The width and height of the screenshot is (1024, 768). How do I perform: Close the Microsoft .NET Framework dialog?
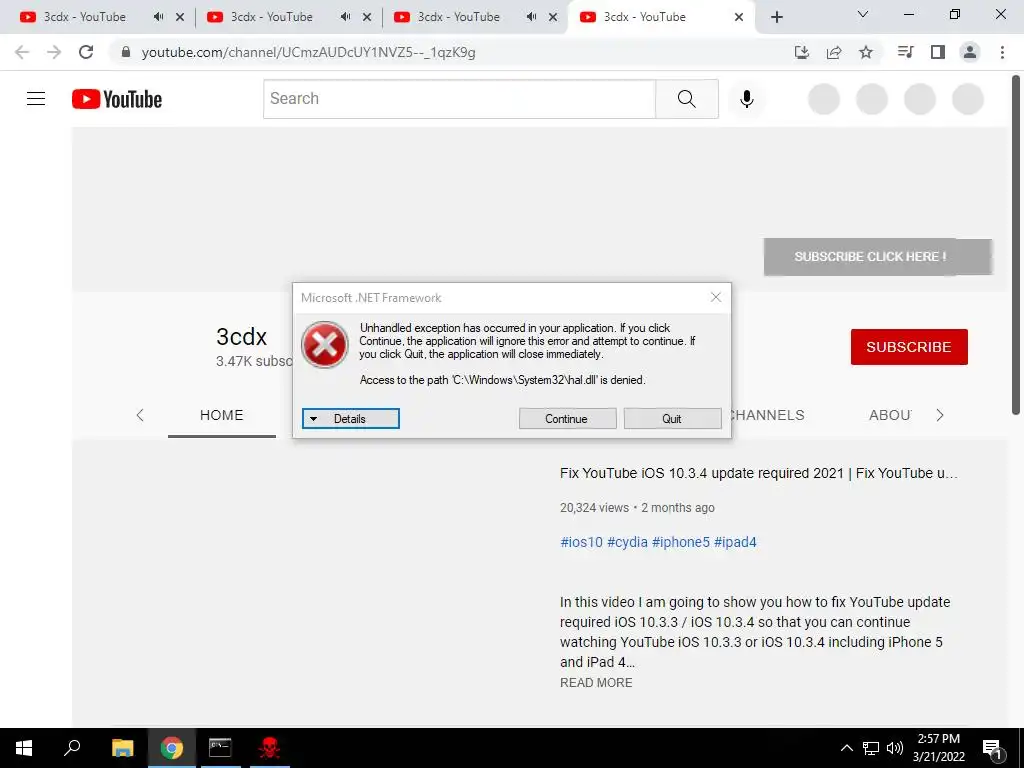(x=716, y=298)
